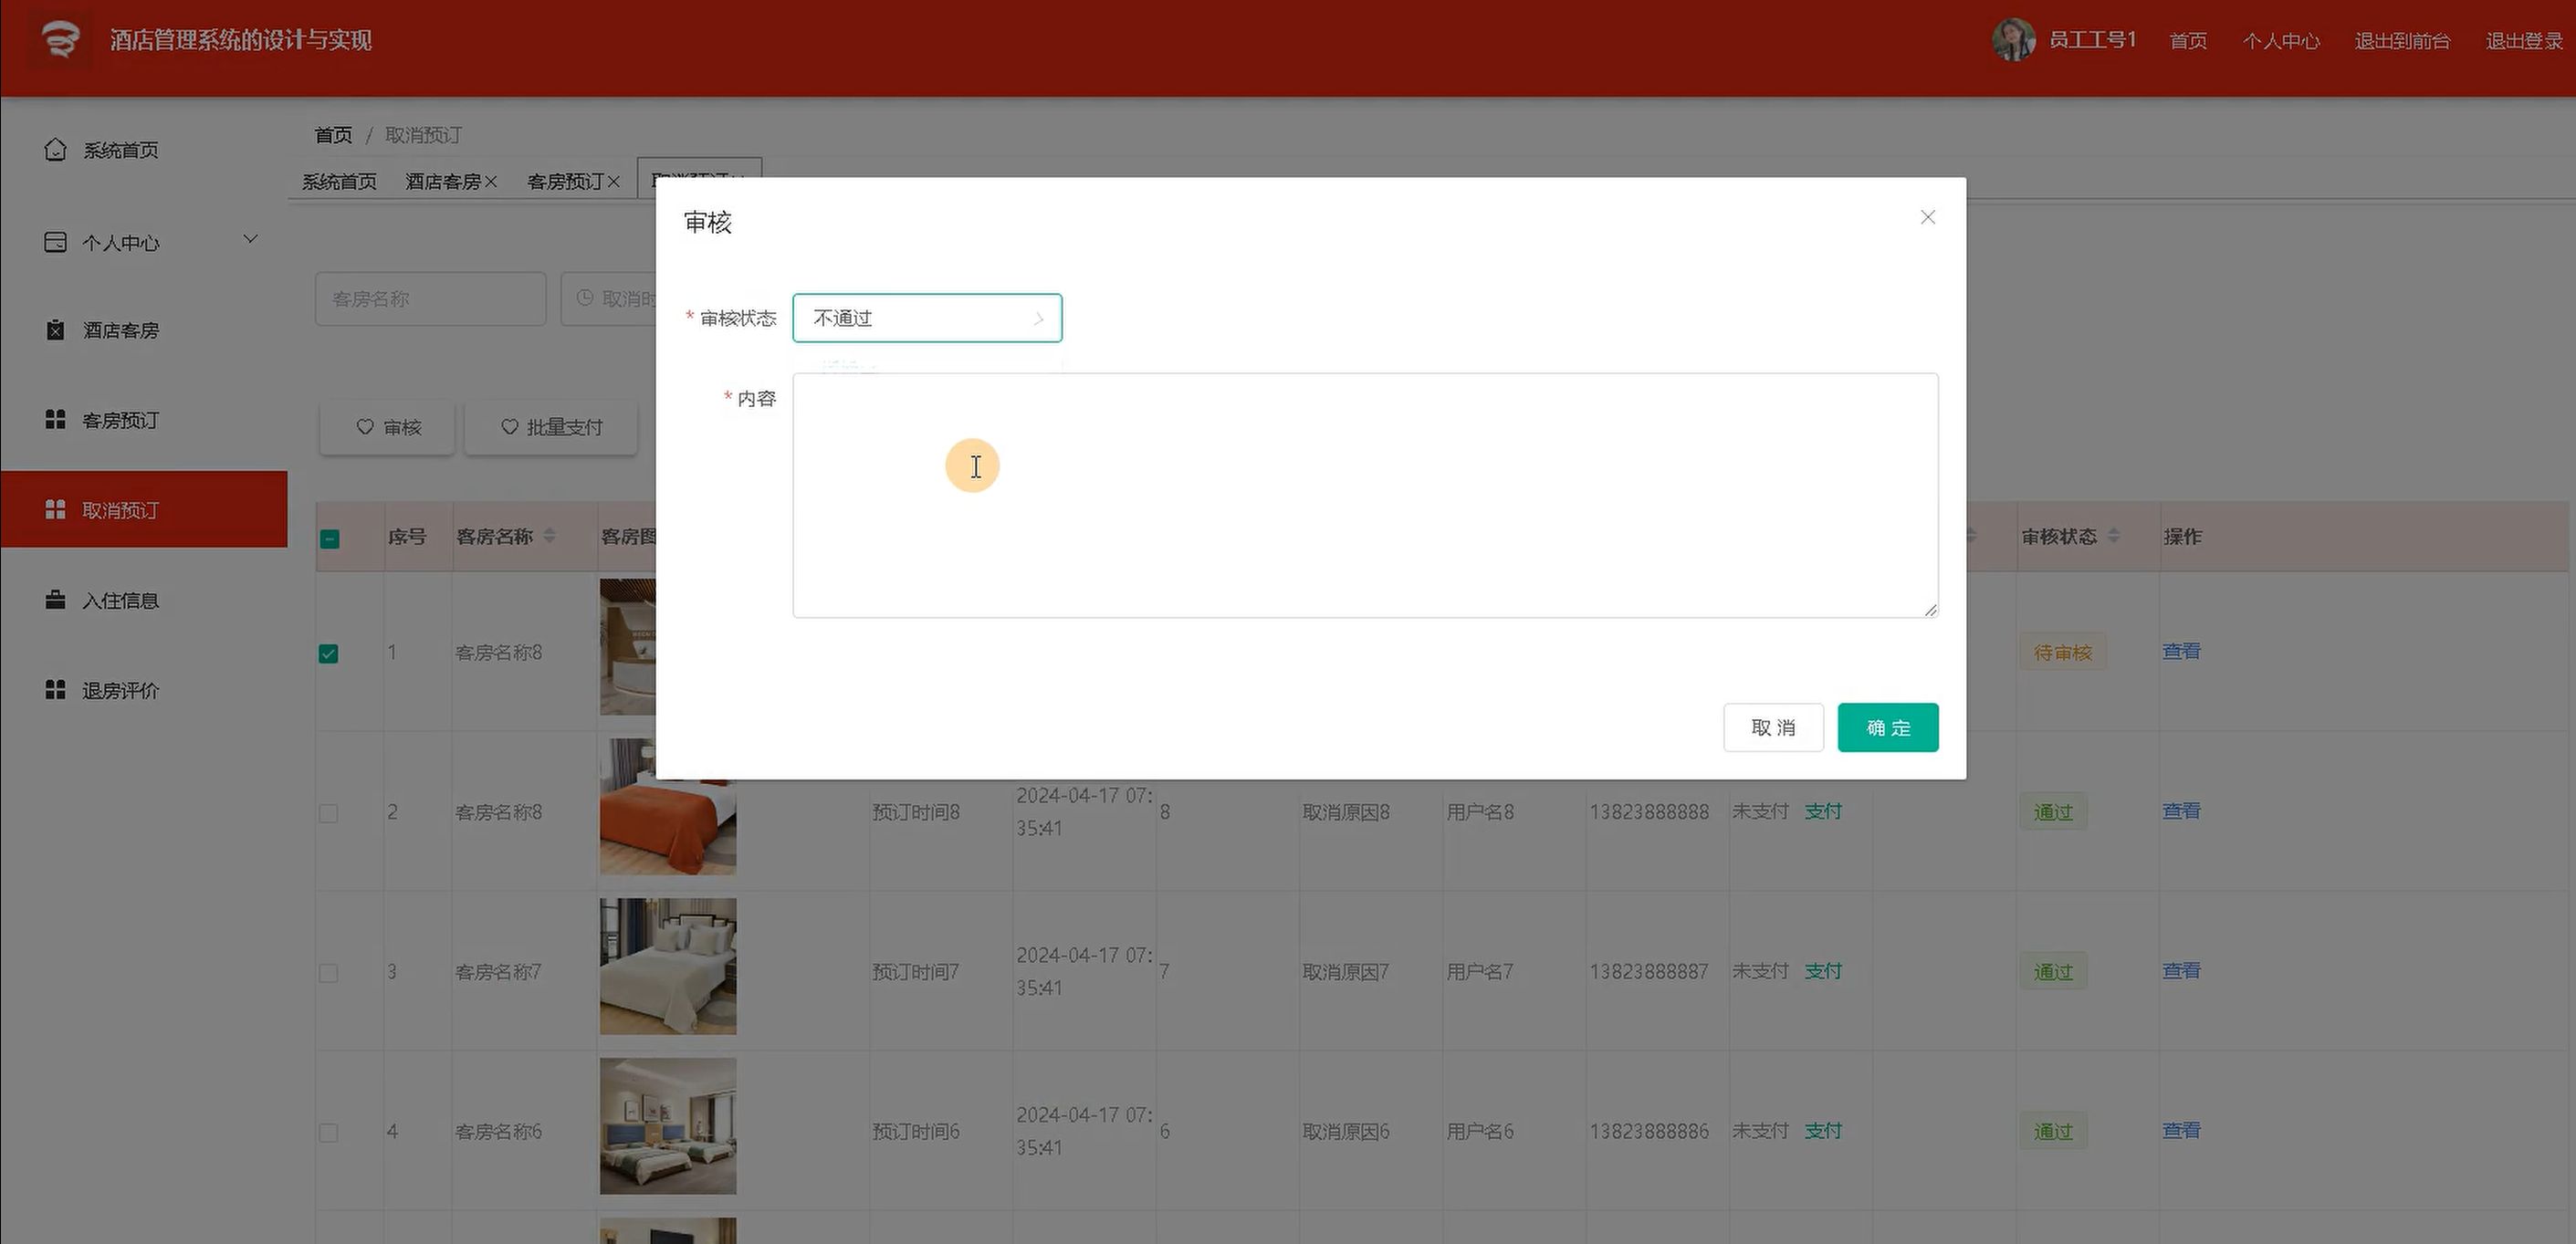Close the 酒店客房 tab via its X
Screen dimensions: 2576x1244
pyautogui.click(x=491, y=182)
